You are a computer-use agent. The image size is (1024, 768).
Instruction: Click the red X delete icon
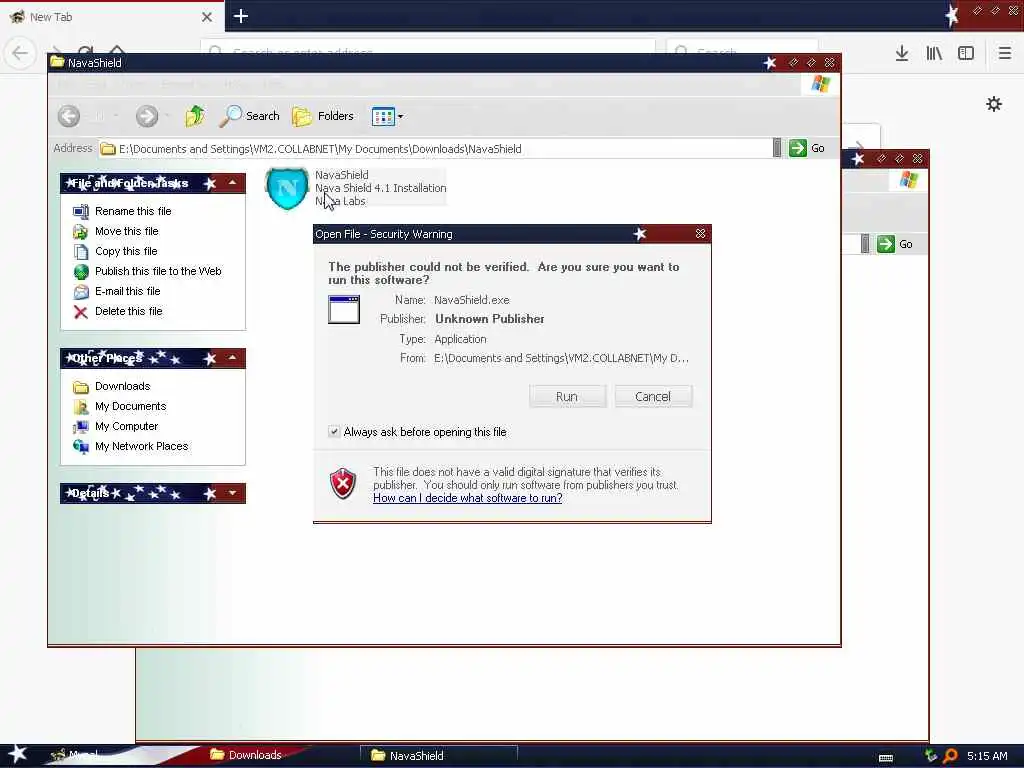click(81, 312)
